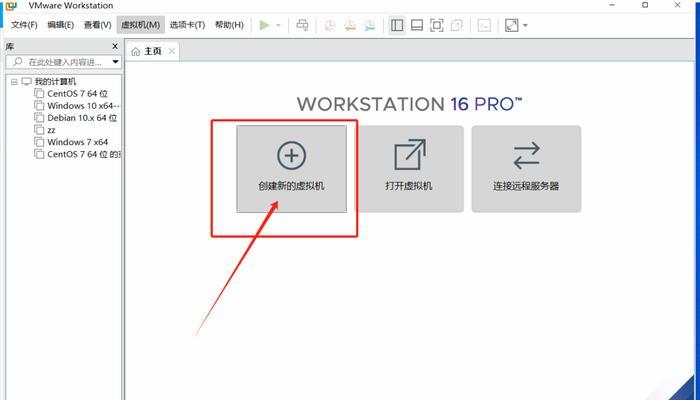Screen dimensions: 700x400
Task: Toggle the thumbnail bar view icon
Action: tap(417, 25)
